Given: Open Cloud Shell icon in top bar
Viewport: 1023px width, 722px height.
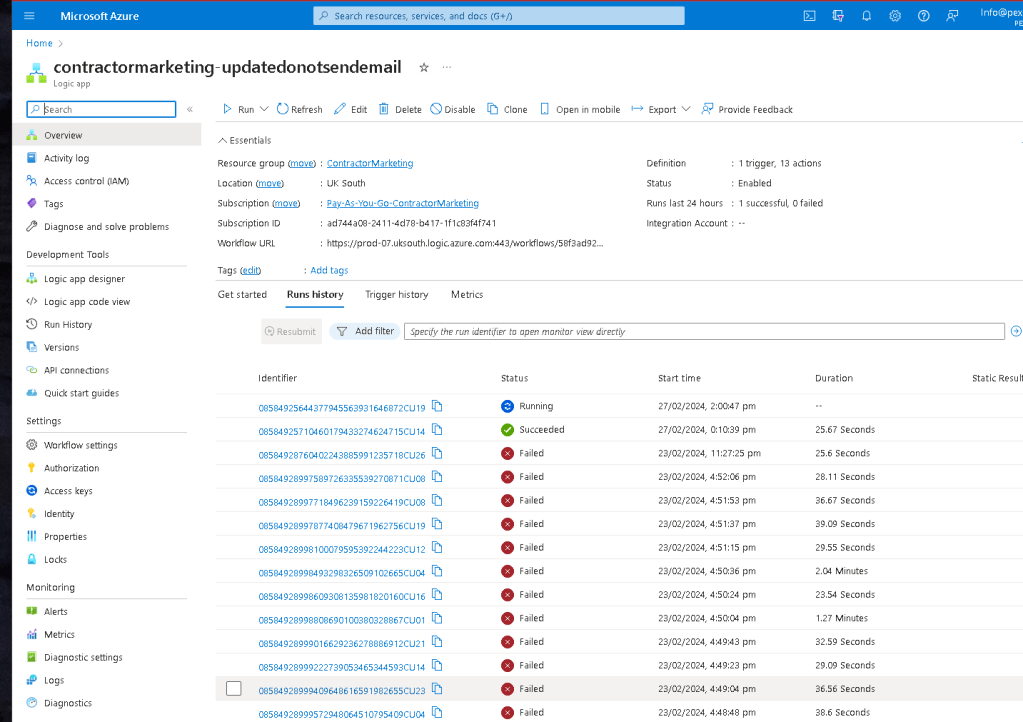Looking at the screenshot, I should pos(809,16).
